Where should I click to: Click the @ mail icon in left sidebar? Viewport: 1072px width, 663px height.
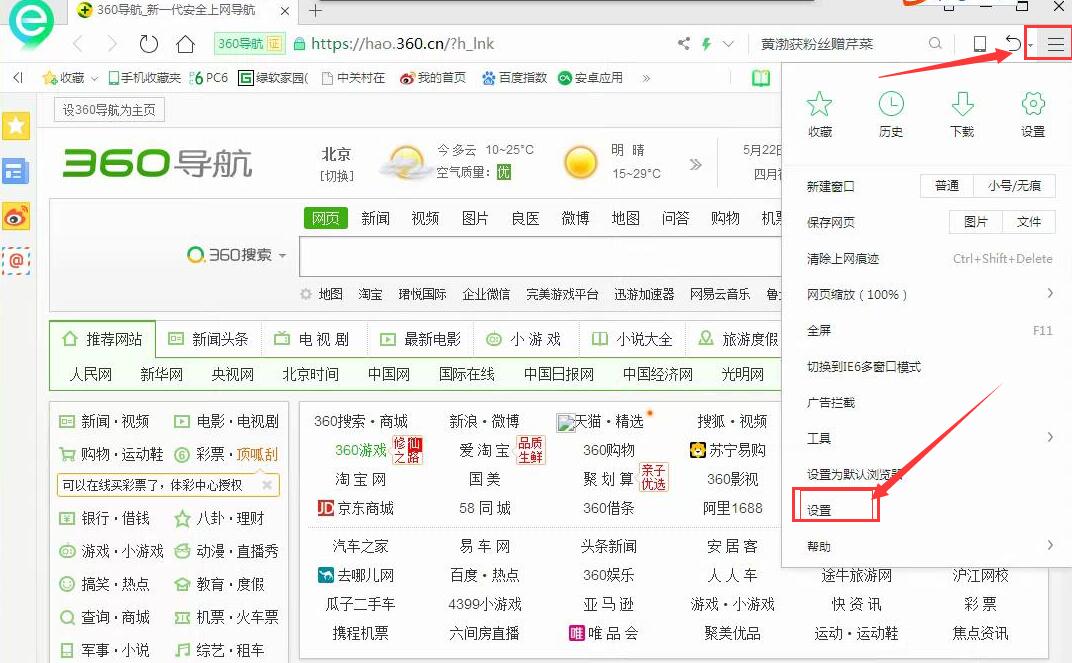coord(15,261)
